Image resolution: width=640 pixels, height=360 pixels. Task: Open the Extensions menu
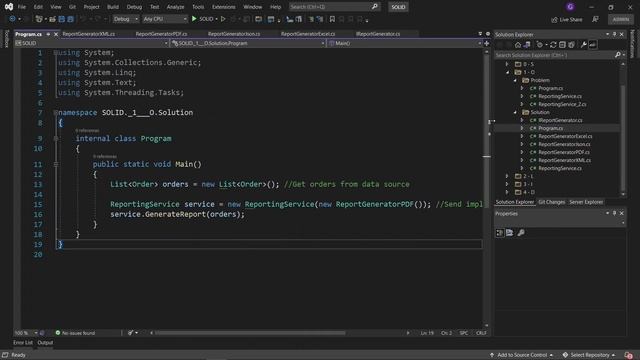(x=223, y=7)
